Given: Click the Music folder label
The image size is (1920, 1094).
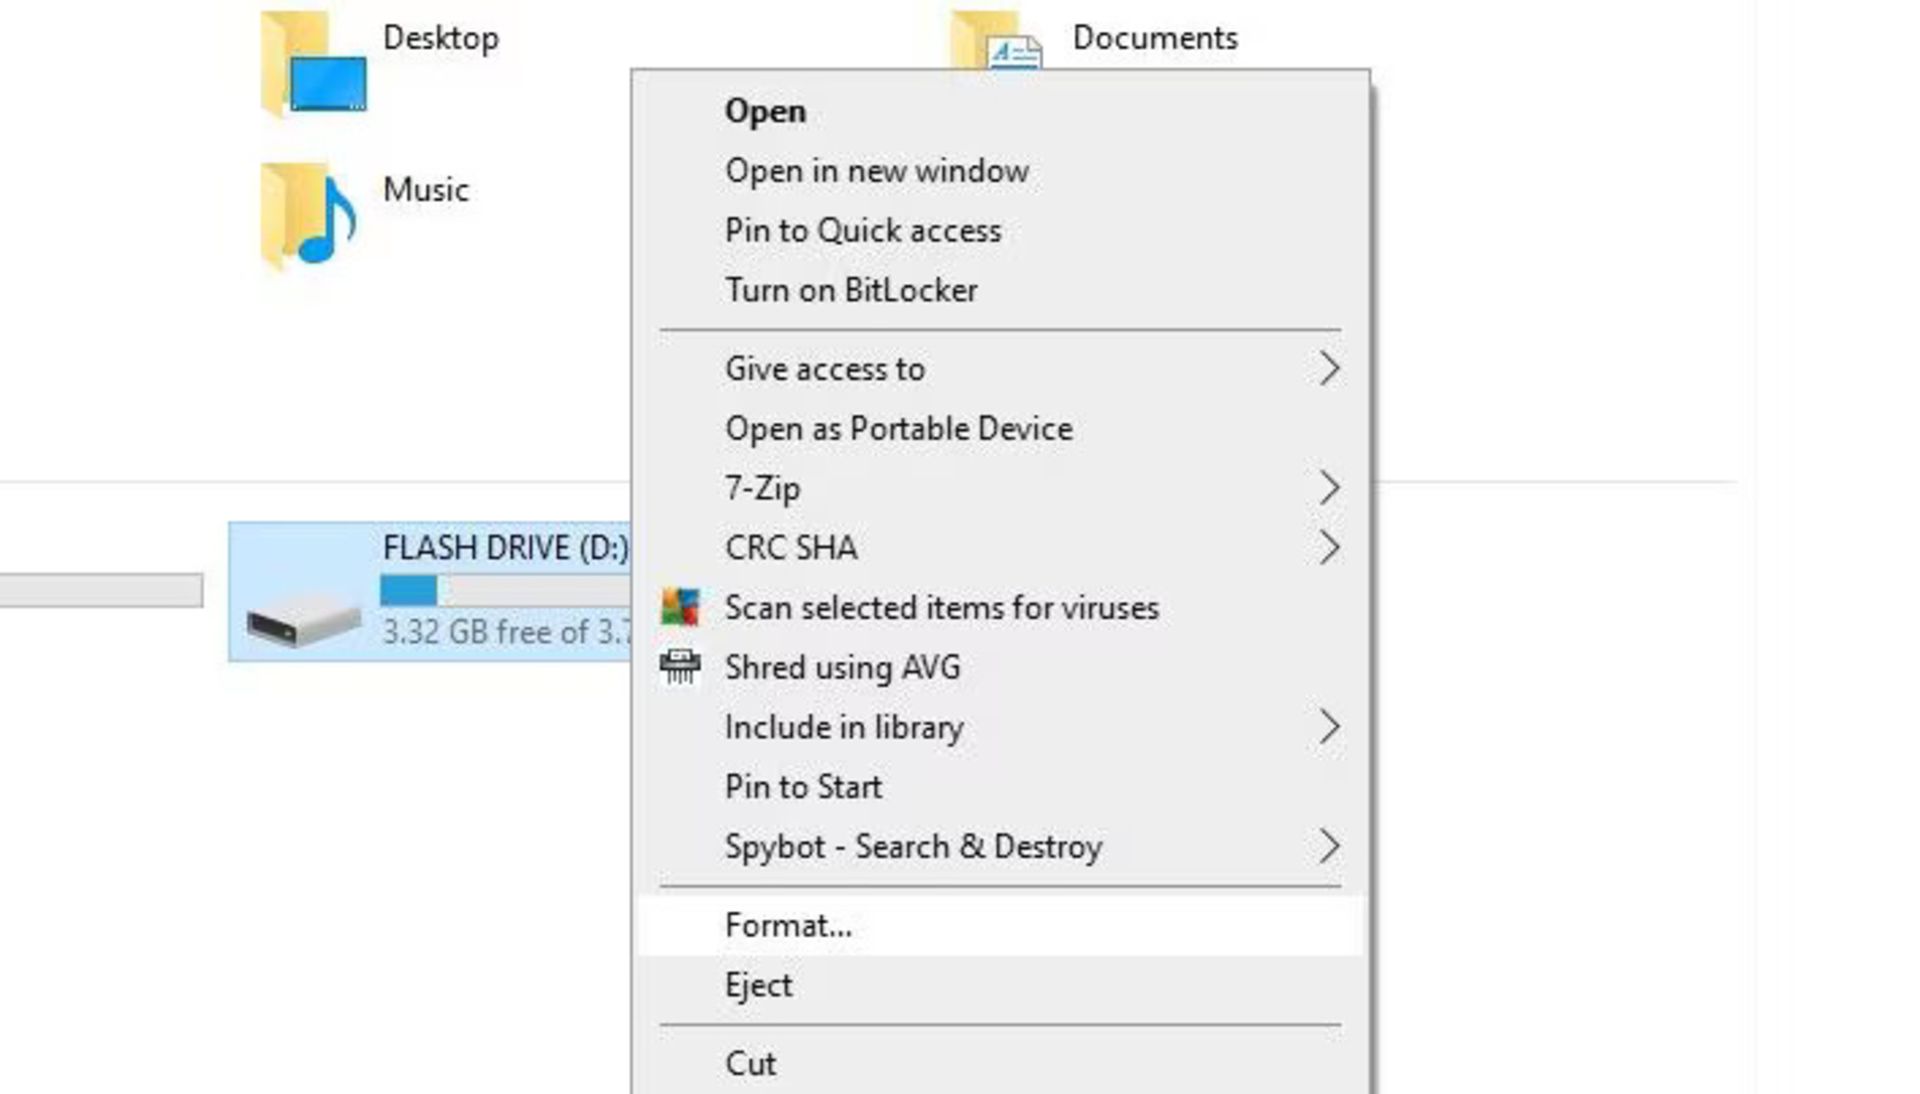Looking at the screenshot, I should [426, 190].
